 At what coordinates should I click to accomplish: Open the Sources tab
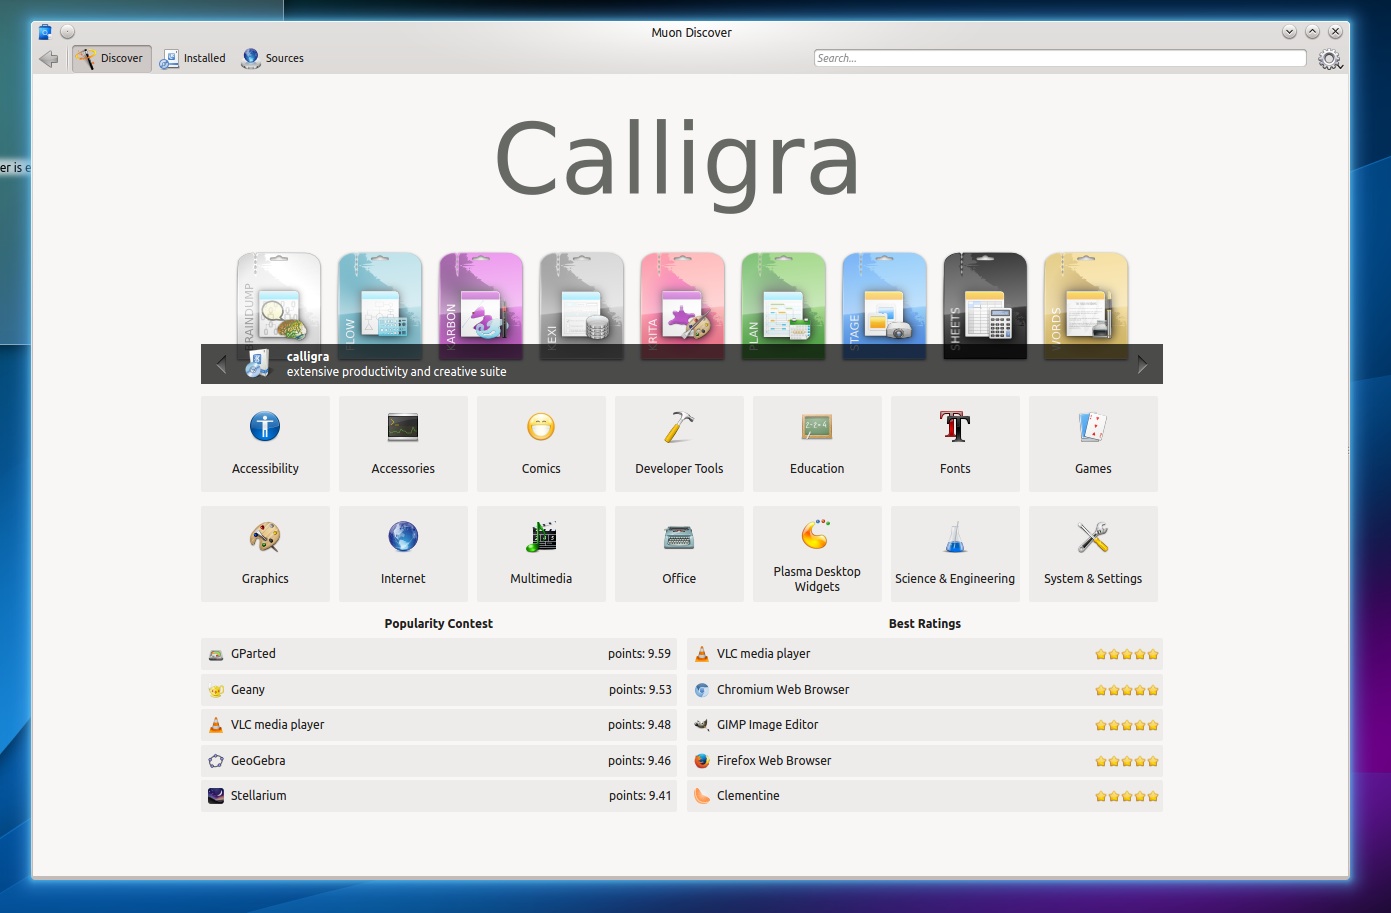pos(272,59)
